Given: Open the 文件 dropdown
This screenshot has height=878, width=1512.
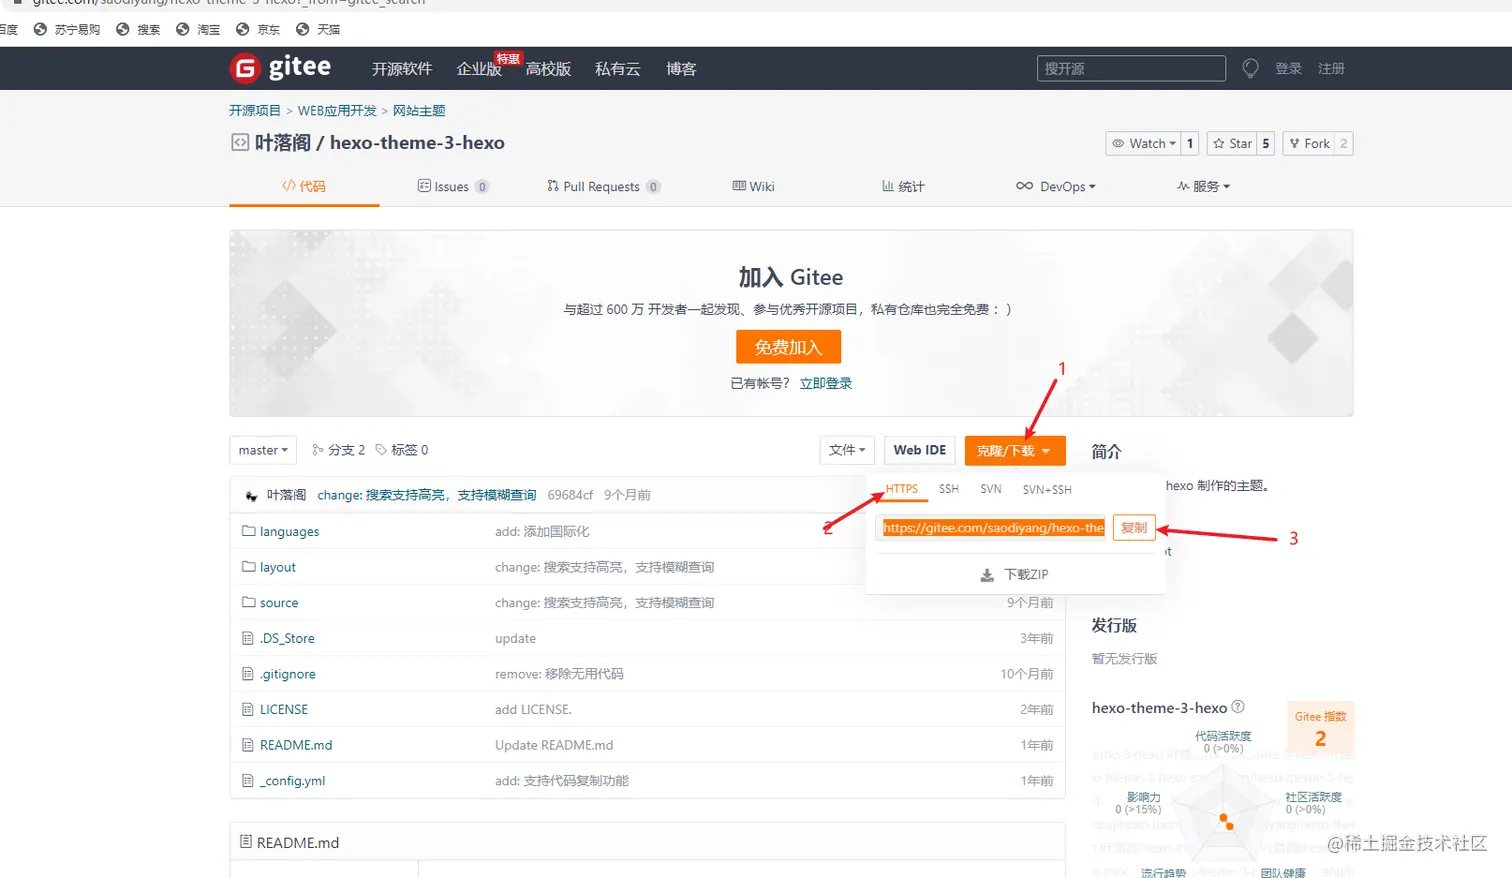Looking at the screenshot, I should (847, 450).
